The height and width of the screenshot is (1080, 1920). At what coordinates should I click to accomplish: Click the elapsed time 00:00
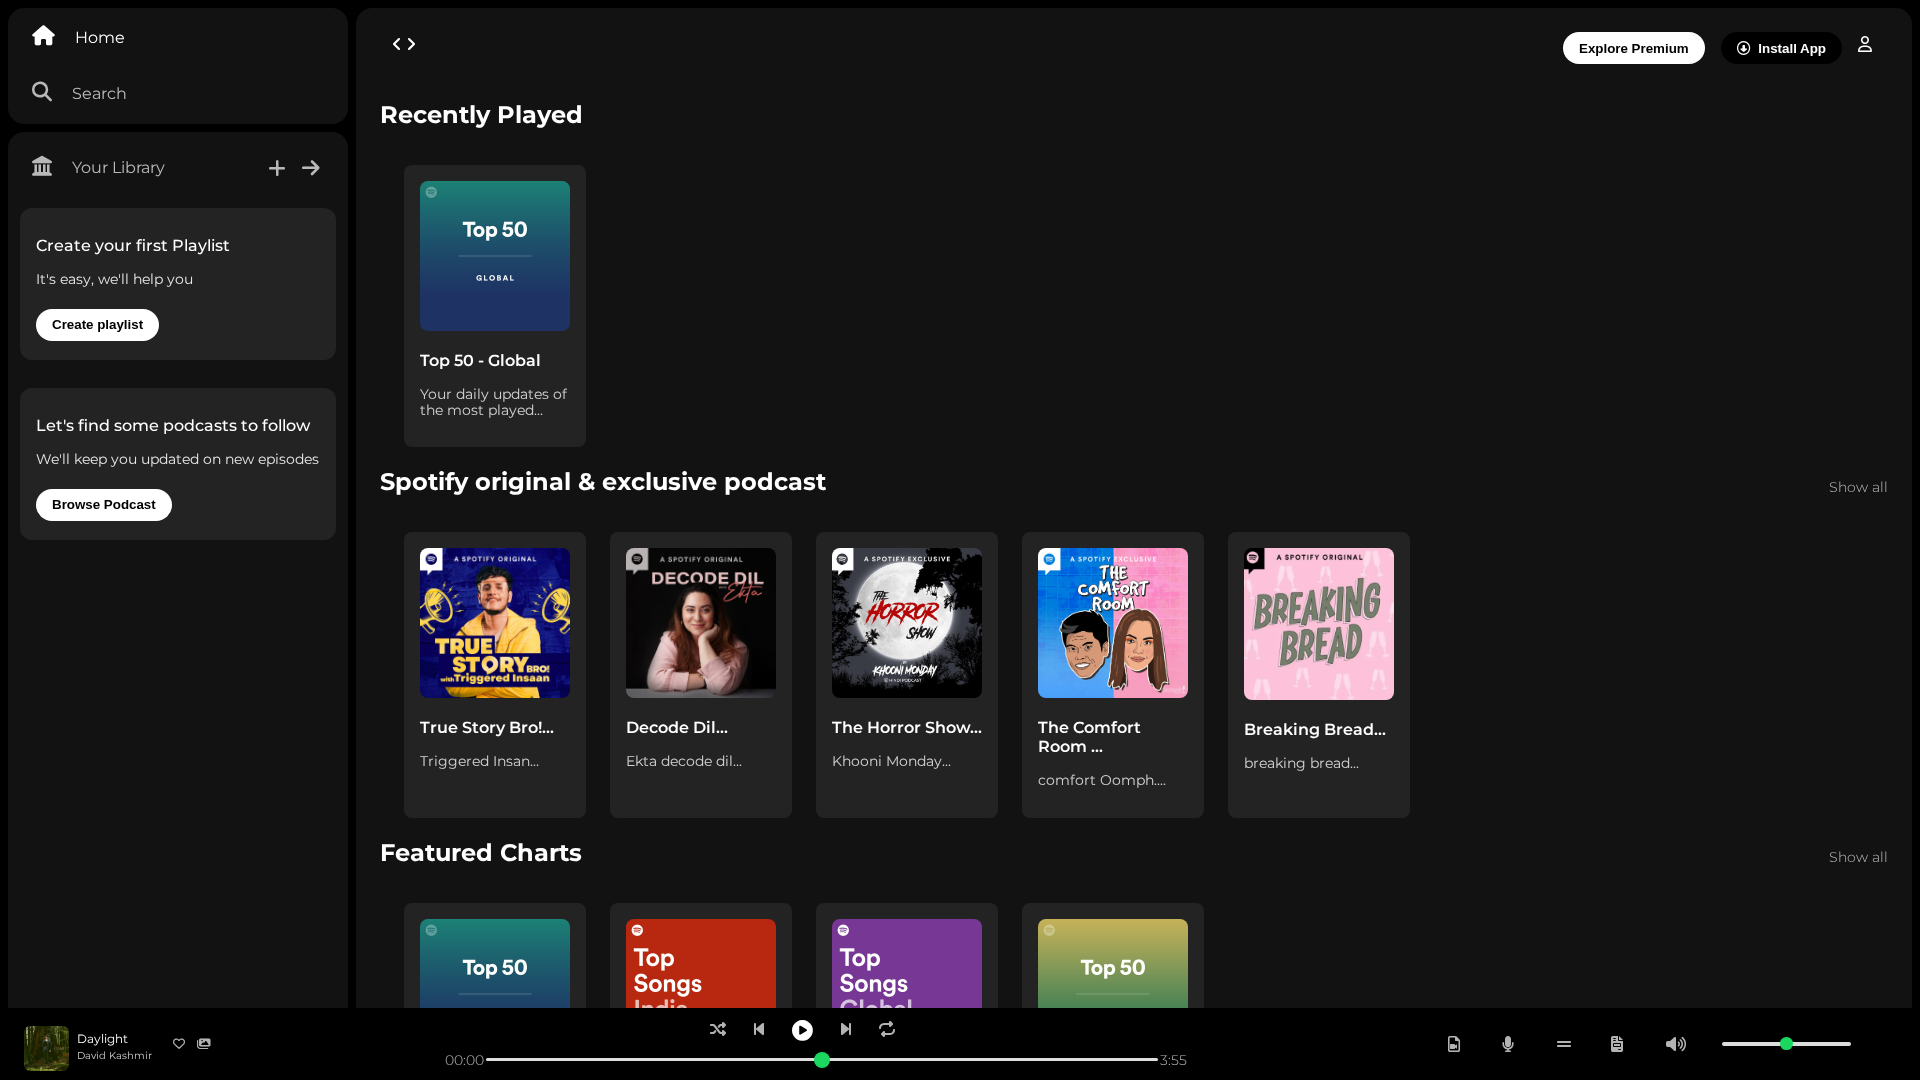464,1061
